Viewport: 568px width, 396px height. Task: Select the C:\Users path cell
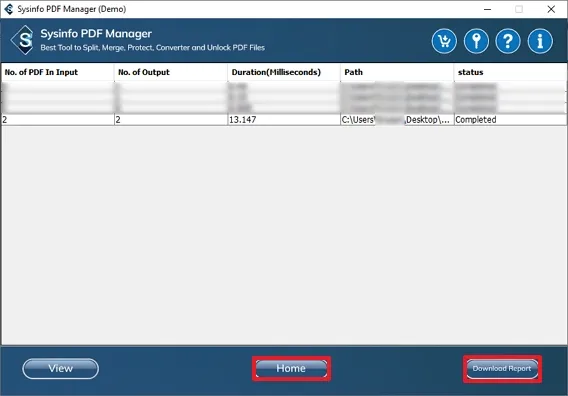point(397,120)
